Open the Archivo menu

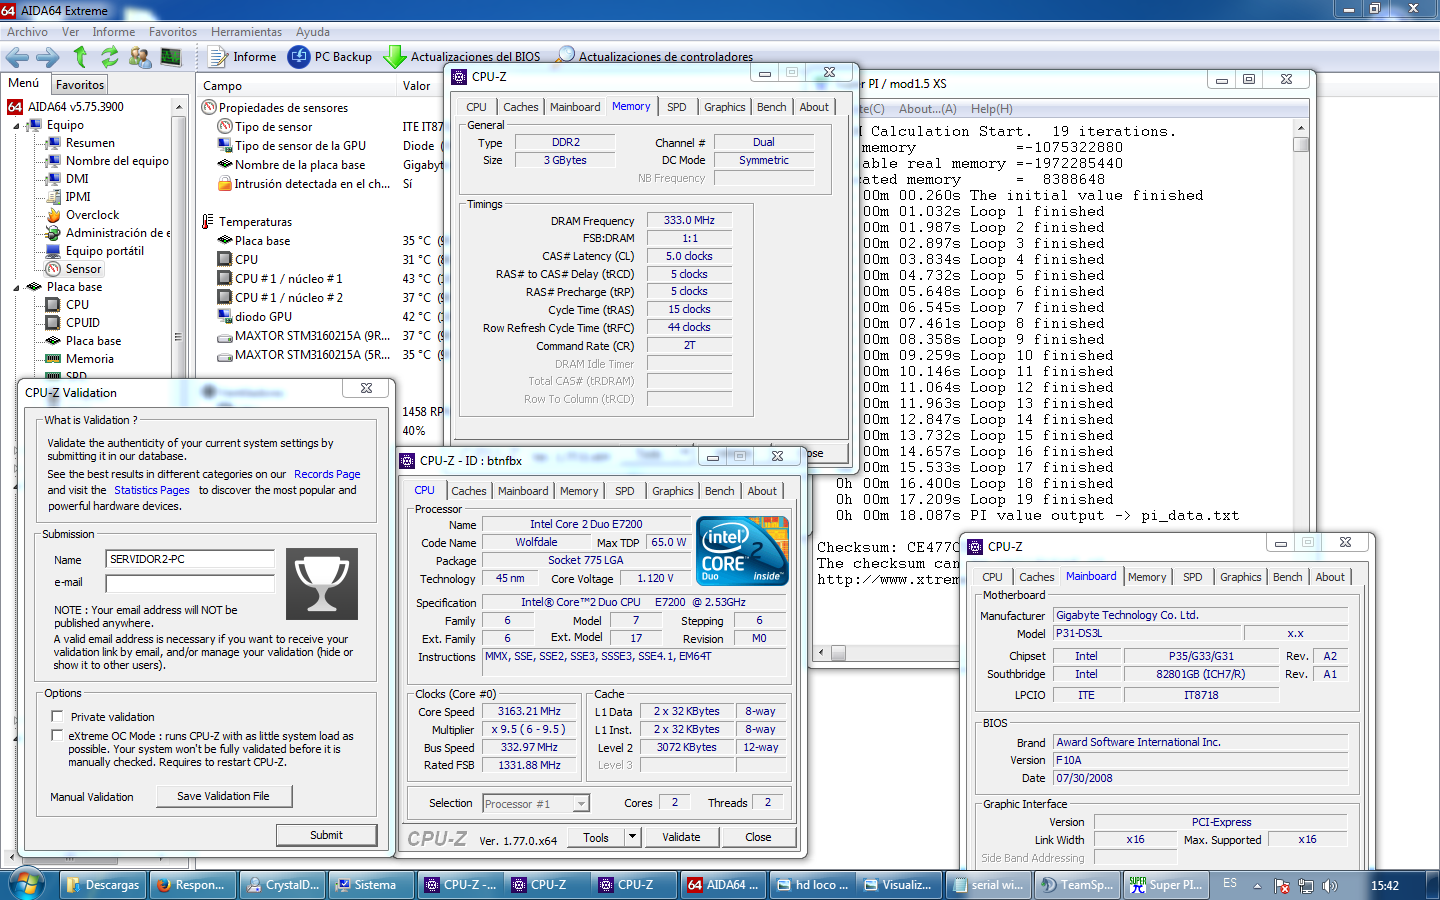tap(27, 32)
